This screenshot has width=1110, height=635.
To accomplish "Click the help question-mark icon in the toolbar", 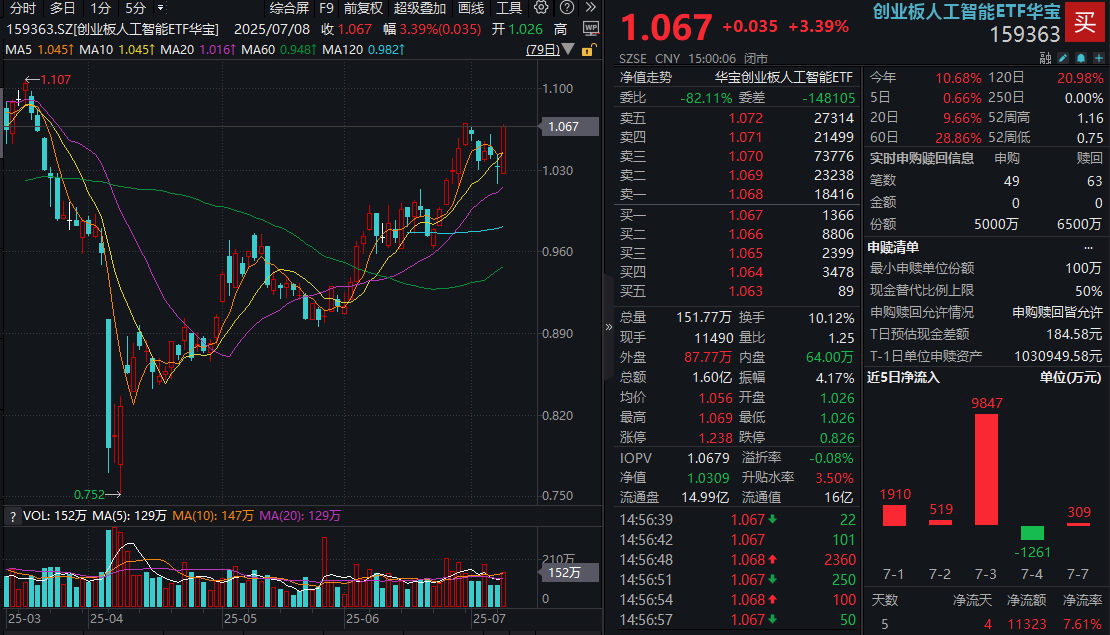I will point(565,9).
